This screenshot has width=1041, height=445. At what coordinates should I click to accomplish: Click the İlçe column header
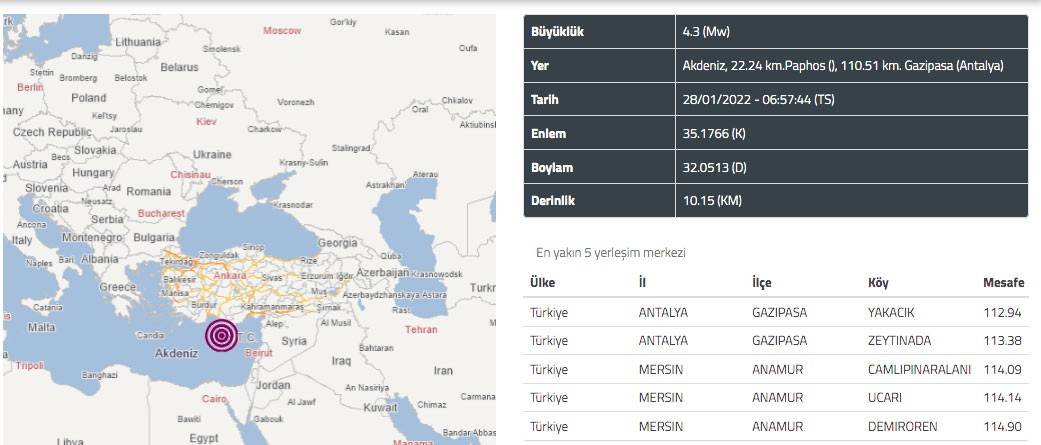pos(761,283)
